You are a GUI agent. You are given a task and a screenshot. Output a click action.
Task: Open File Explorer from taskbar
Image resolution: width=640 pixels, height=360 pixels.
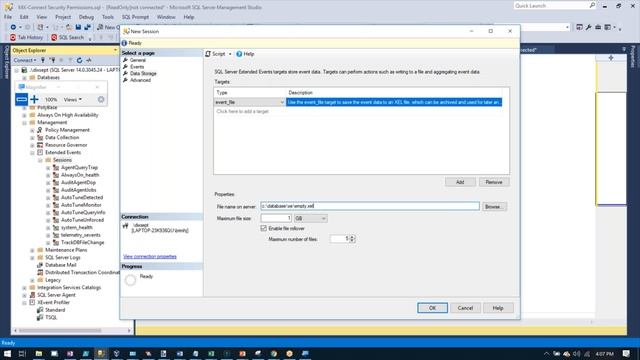click(38, 353)
